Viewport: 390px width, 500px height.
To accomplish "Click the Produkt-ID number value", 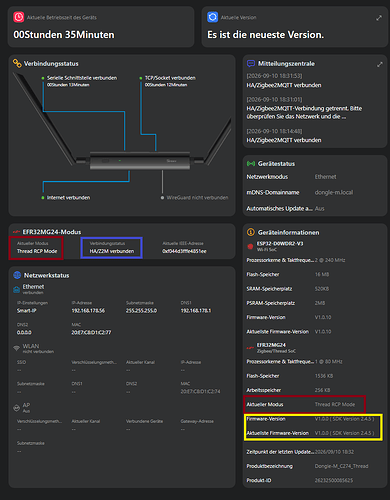I will coord(334,480).
